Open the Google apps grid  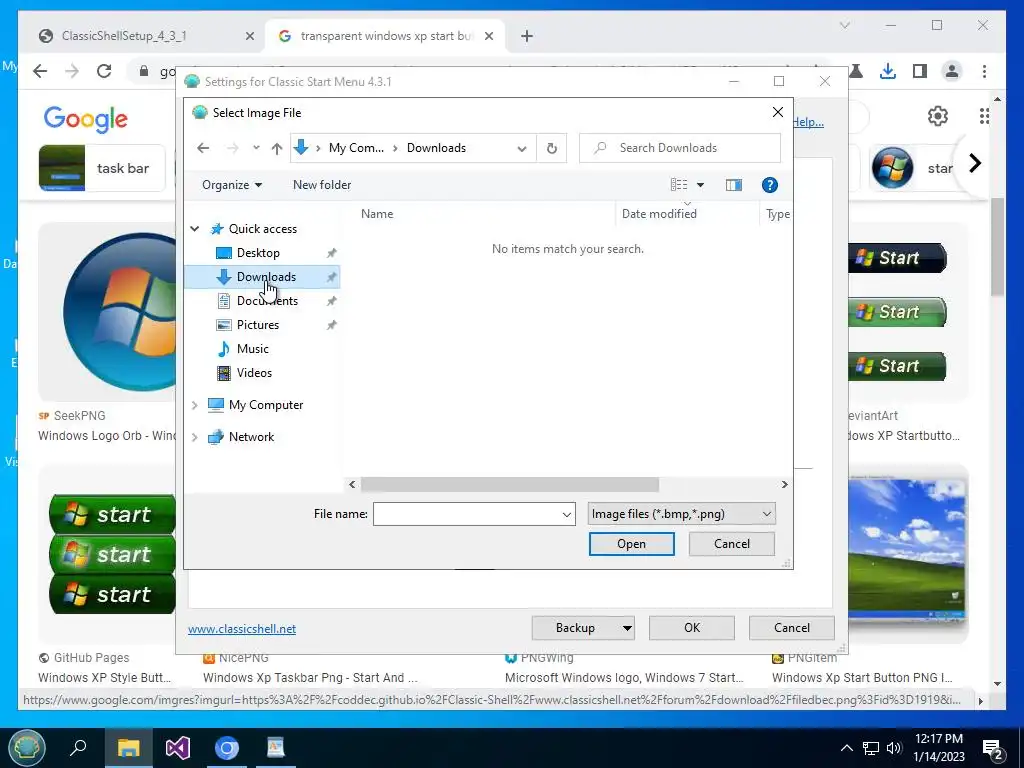[984, 116]
